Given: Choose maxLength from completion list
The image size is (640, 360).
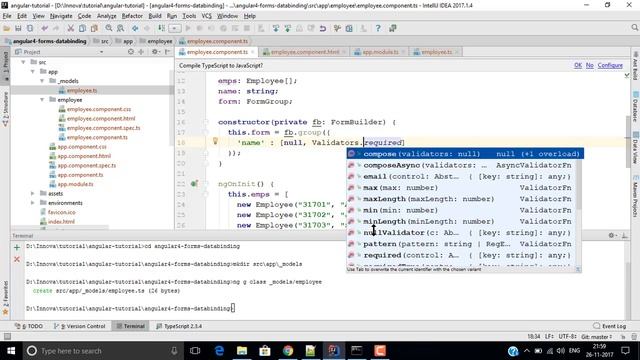Looking at the screenshot, I should point(462,199).
